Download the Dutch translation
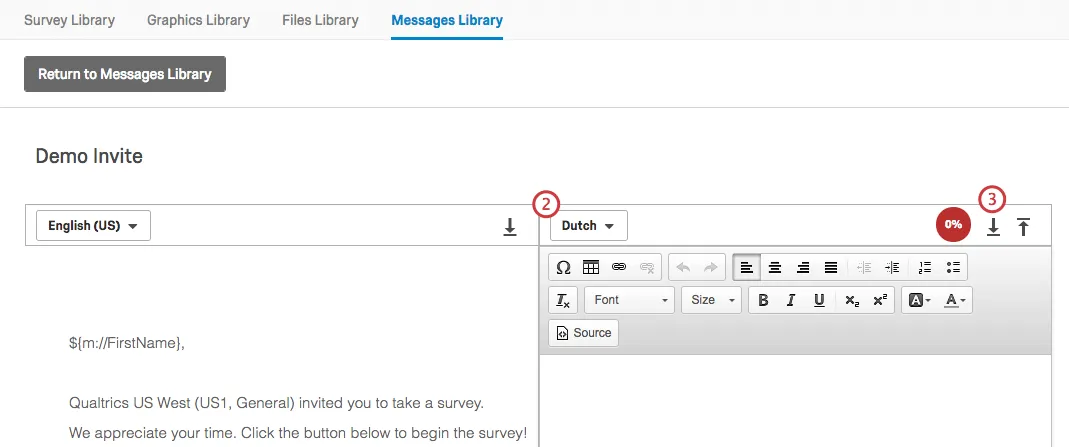 (x=993, y=227)
